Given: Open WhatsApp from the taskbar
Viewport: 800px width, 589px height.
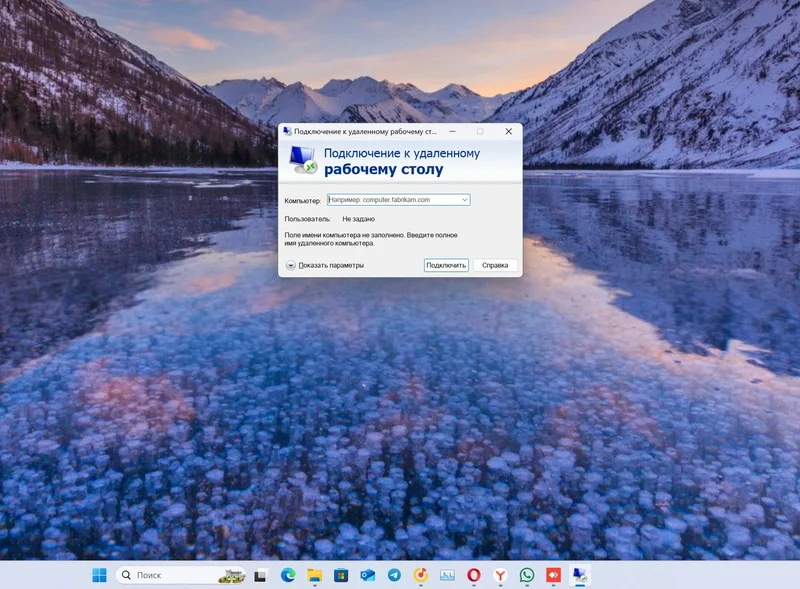Looking at the screenshot, I should pos(527,575).
